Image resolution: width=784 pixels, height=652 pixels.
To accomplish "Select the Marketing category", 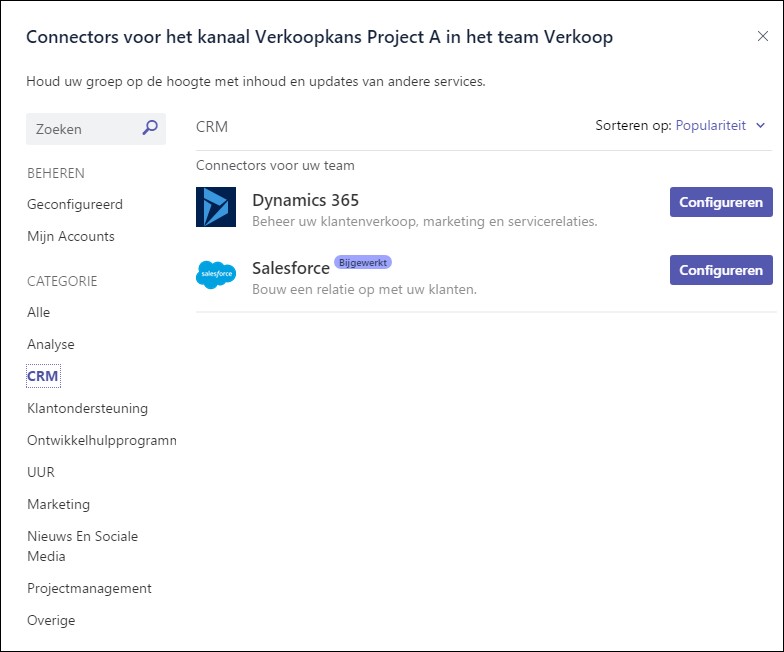I will (58, 504).
